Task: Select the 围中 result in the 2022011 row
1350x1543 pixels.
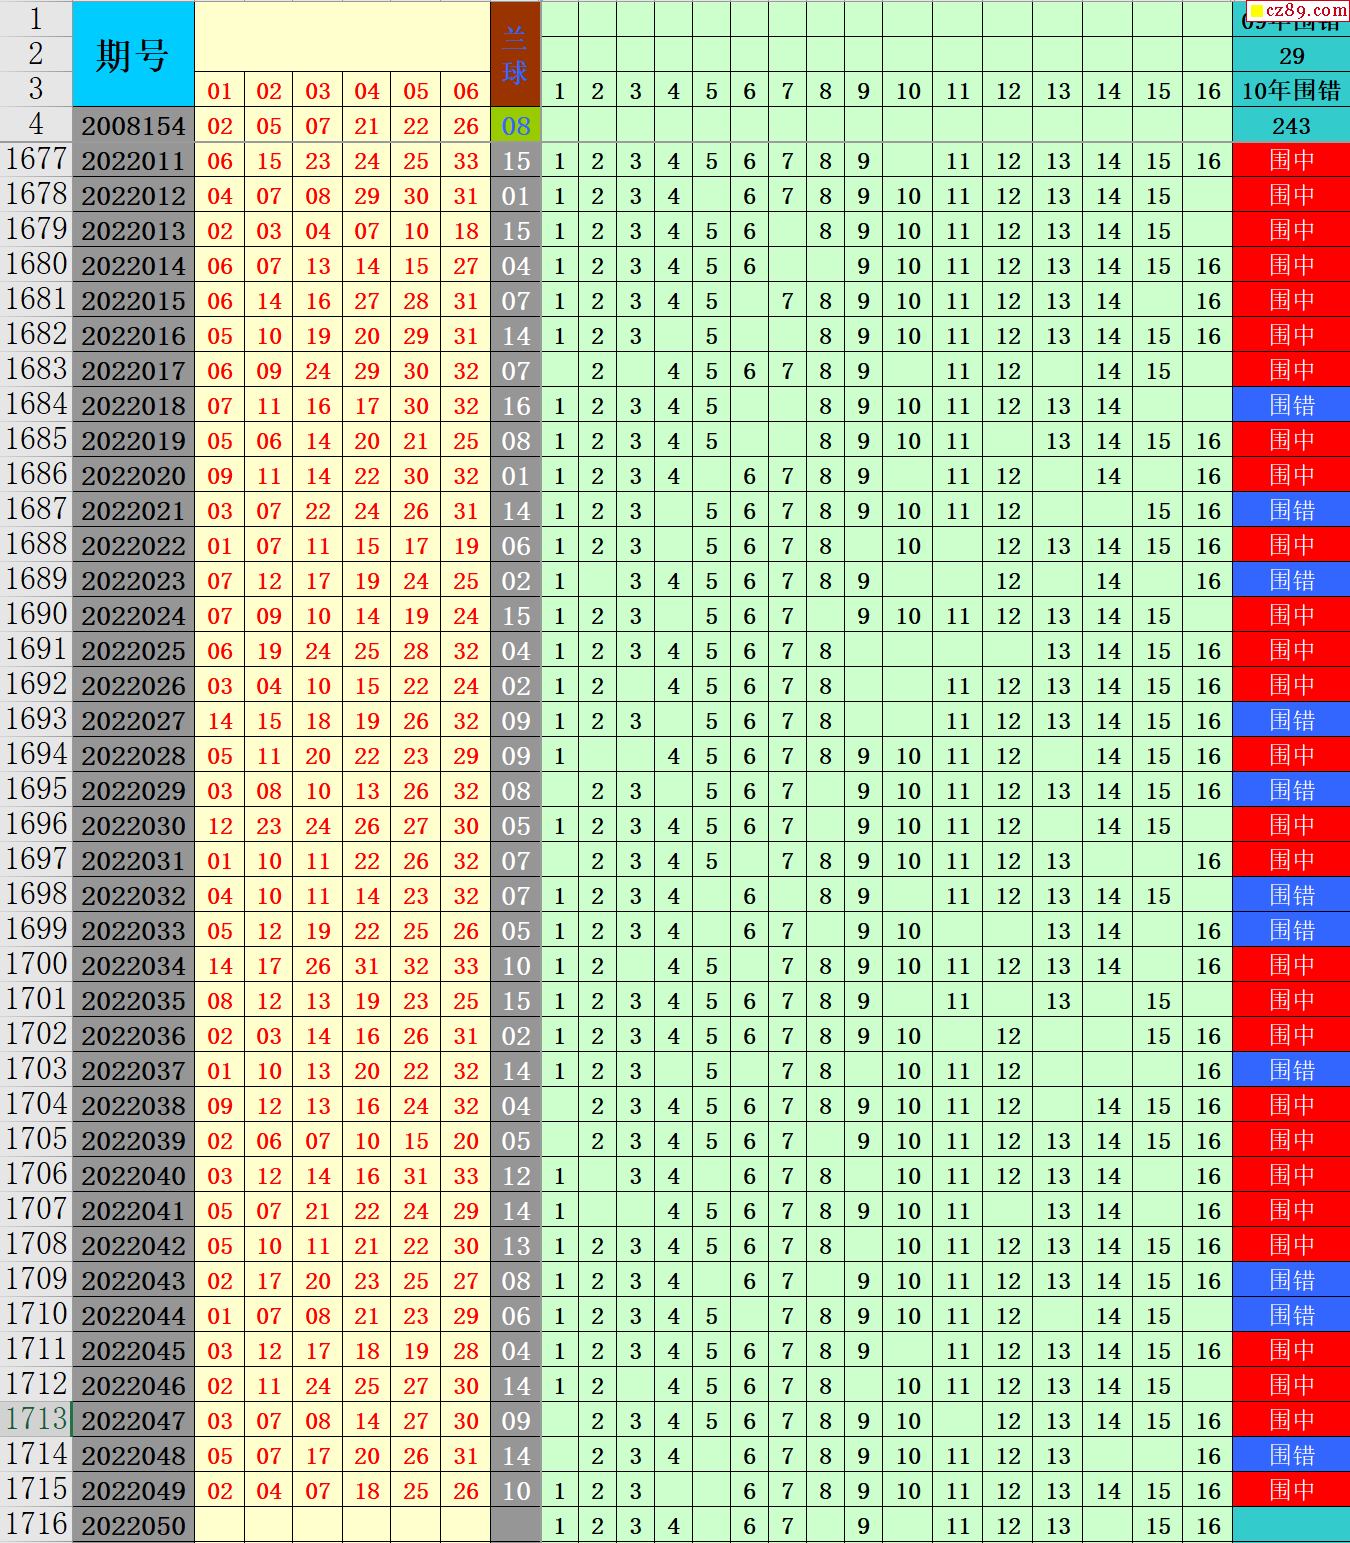Action: (1291, 161)
